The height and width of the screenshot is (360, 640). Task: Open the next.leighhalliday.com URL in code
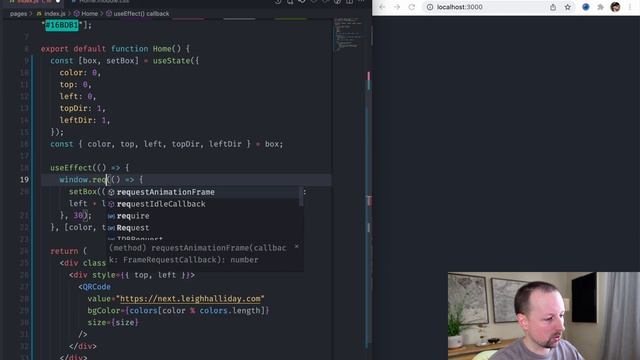[190, 299]
